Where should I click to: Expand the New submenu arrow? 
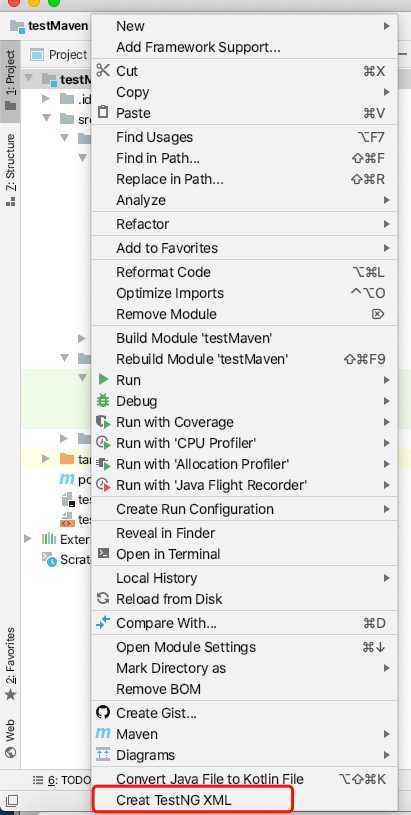click(387, 25)
